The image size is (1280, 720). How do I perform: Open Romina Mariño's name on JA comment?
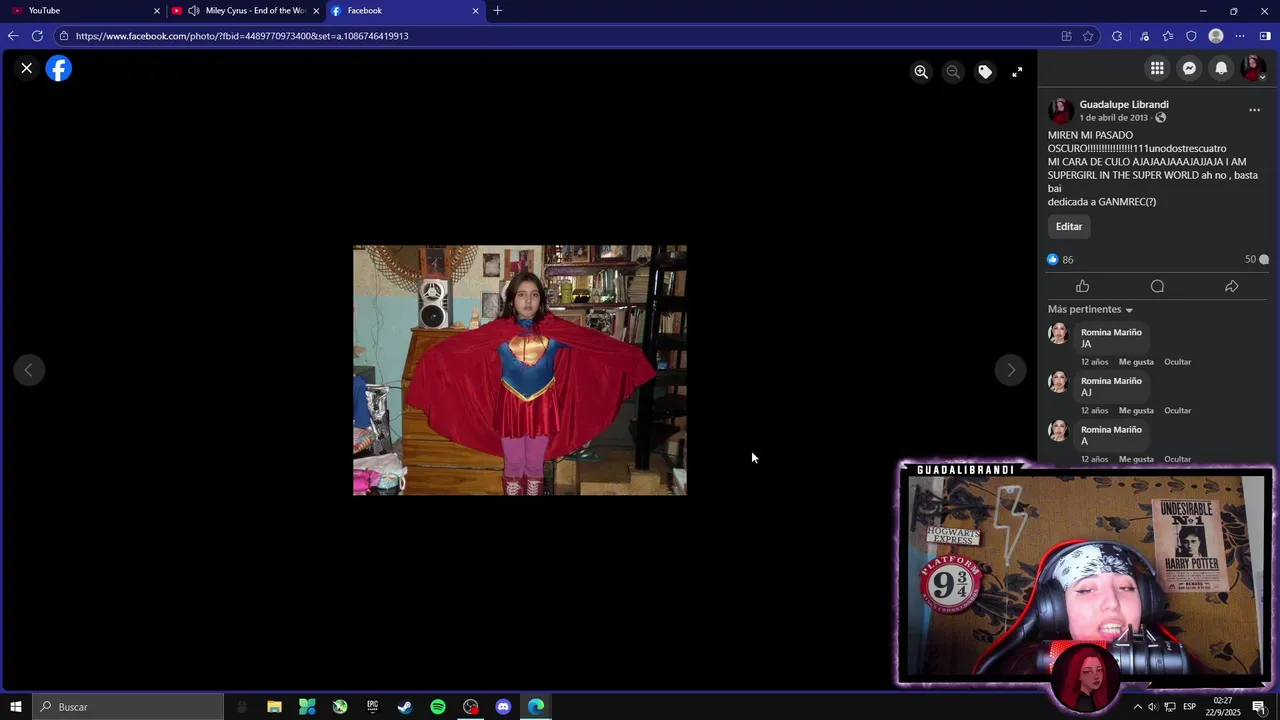coord(1111,332)
